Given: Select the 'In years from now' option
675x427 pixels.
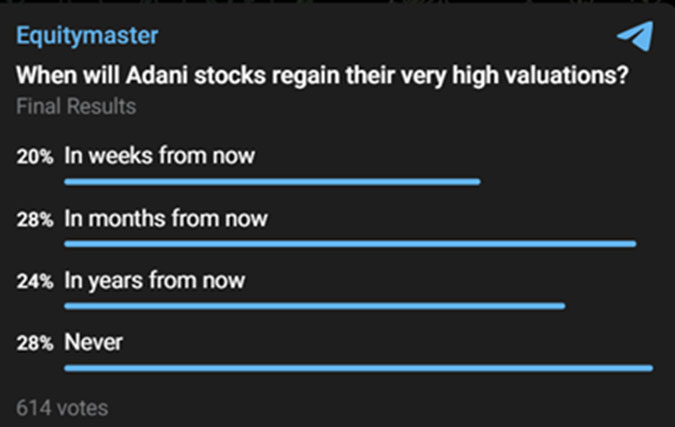Looking at the screenshot, I should 155,281.
